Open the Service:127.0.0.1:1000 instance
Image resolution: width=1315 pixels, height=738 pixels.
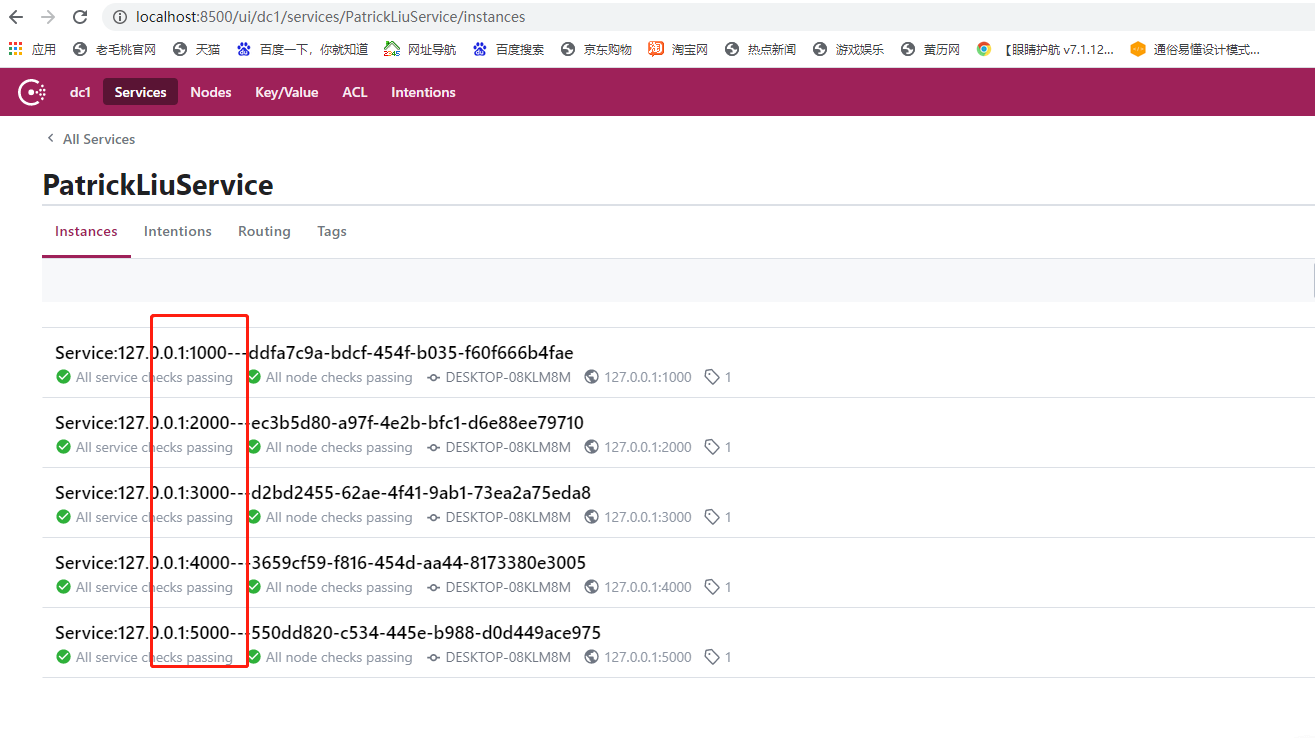(314, 352)
